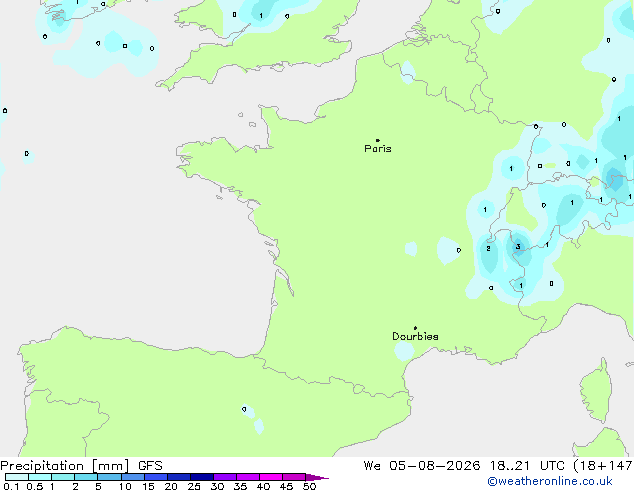
Task: Click the legend value label '35'
Action: [x=240, y=486]
